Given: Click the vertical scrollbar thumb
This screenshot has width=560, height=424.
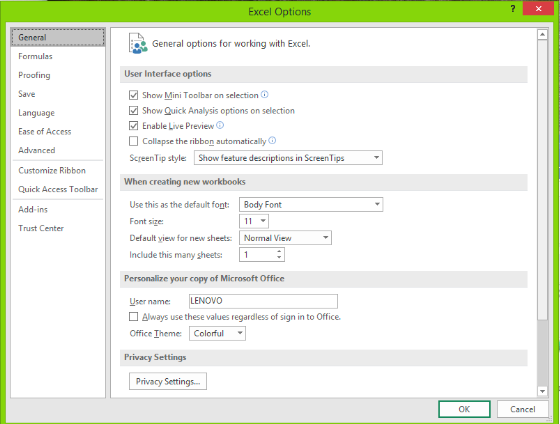Looking at the screenshot, I should 542,180.
